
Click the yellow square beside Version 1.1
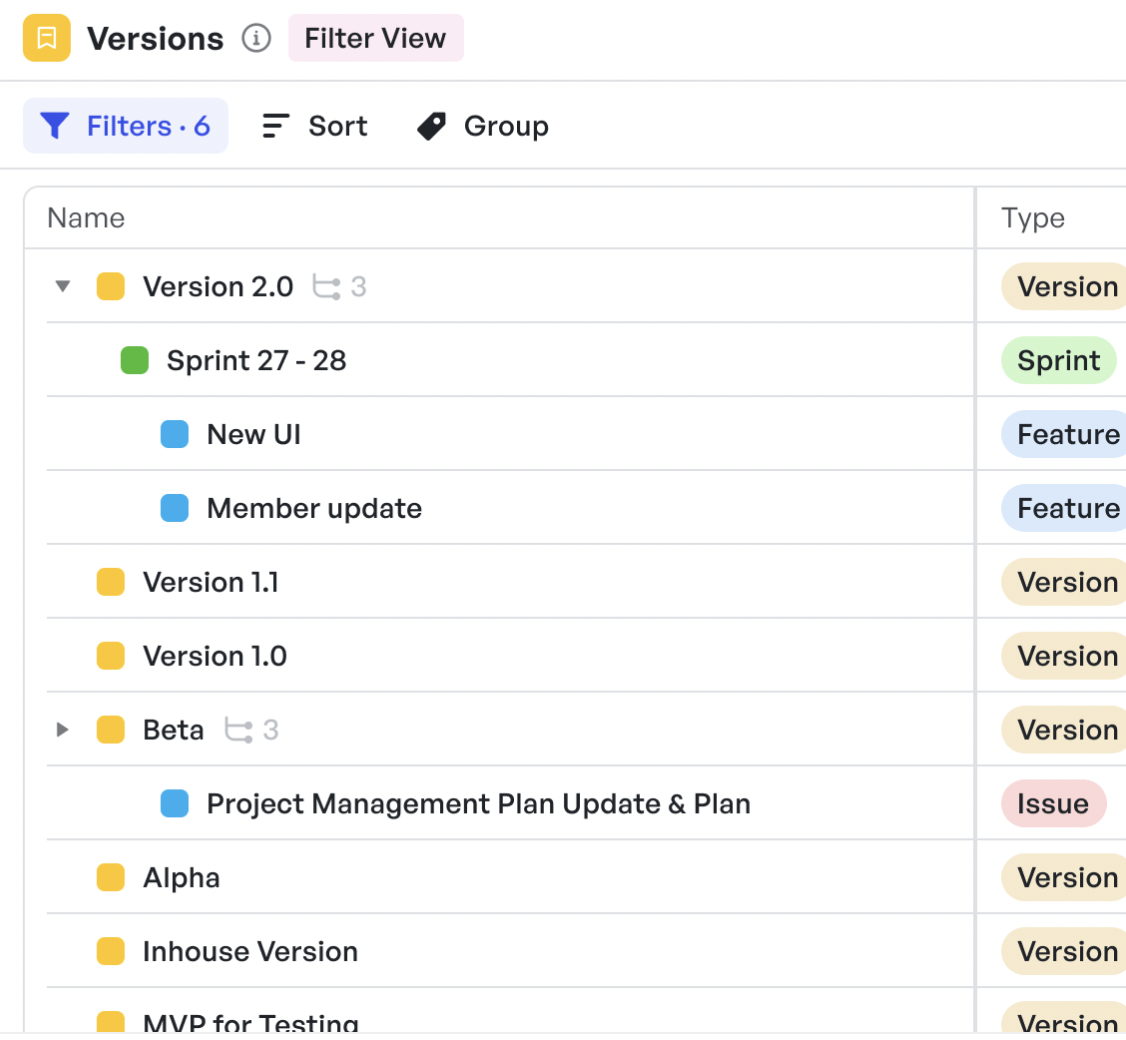[x=111, y=582]
